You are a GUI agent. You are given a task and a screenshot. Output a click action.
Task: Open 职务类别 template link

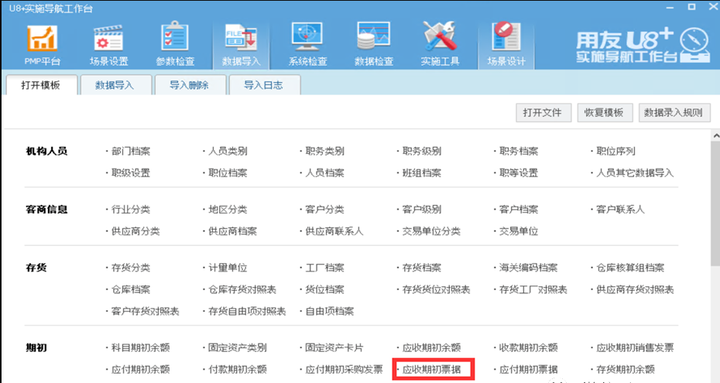[x=325, y=151]
